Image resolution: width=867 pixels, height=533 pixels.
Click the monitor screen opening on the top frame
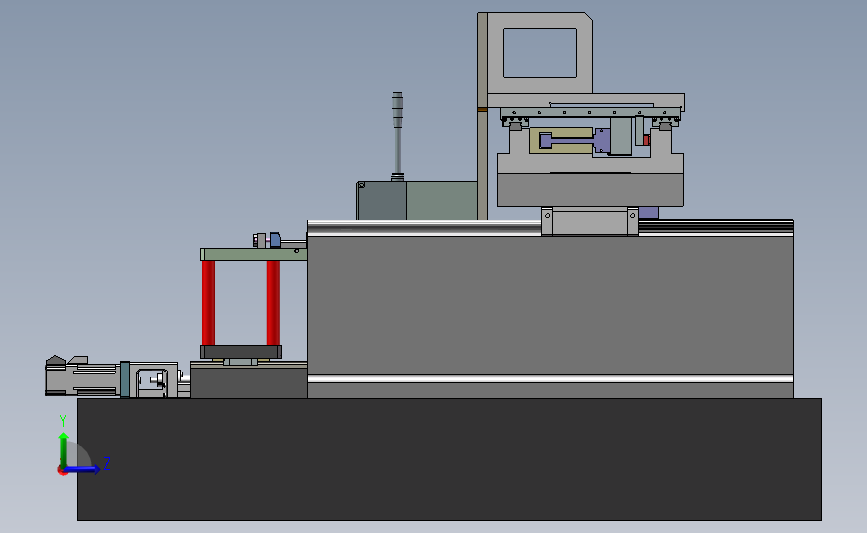(540, 53)
